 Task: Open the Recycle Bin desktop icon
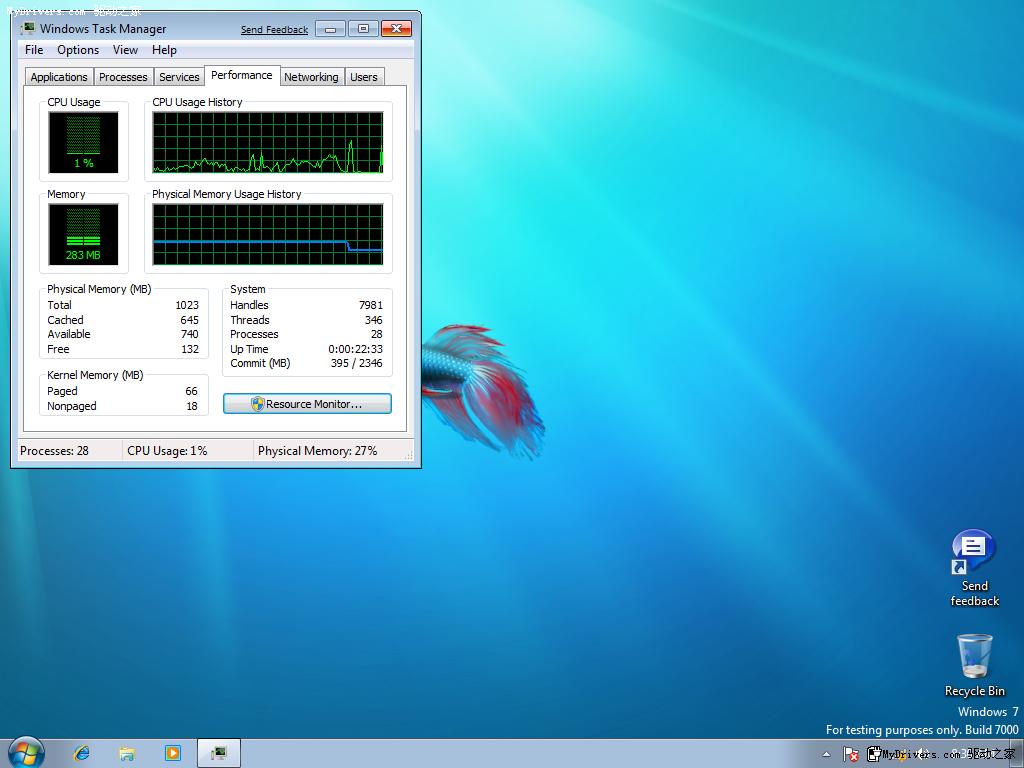coord(974,665)
